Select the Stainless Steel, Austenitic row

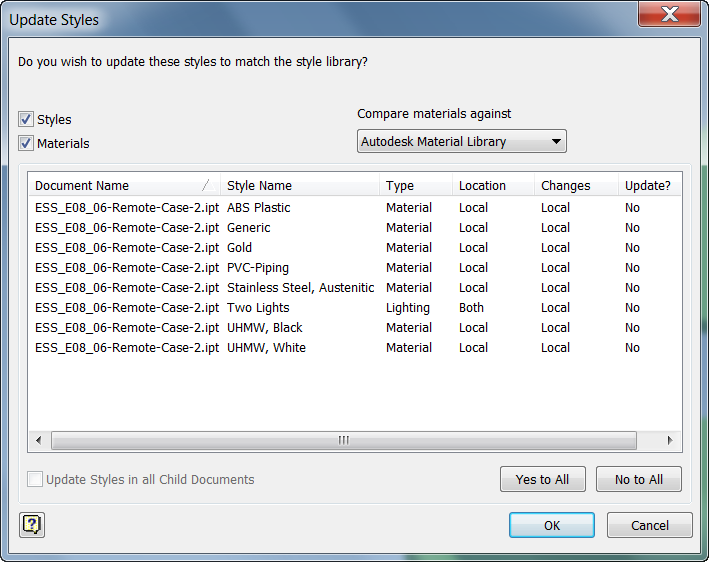tap(355, 288)
